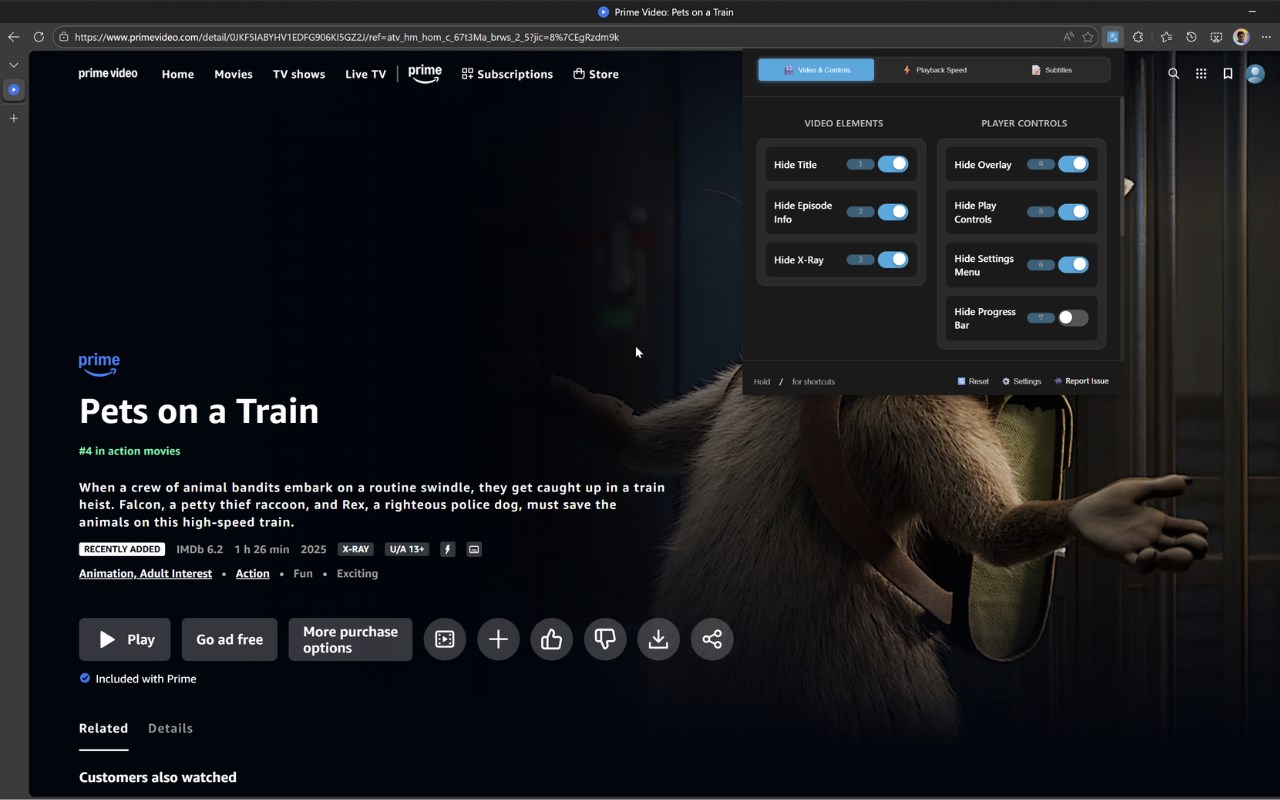Click the pinned Prime Video vertical tab
Screen dimensions: 1280x800
click(13, 90)
